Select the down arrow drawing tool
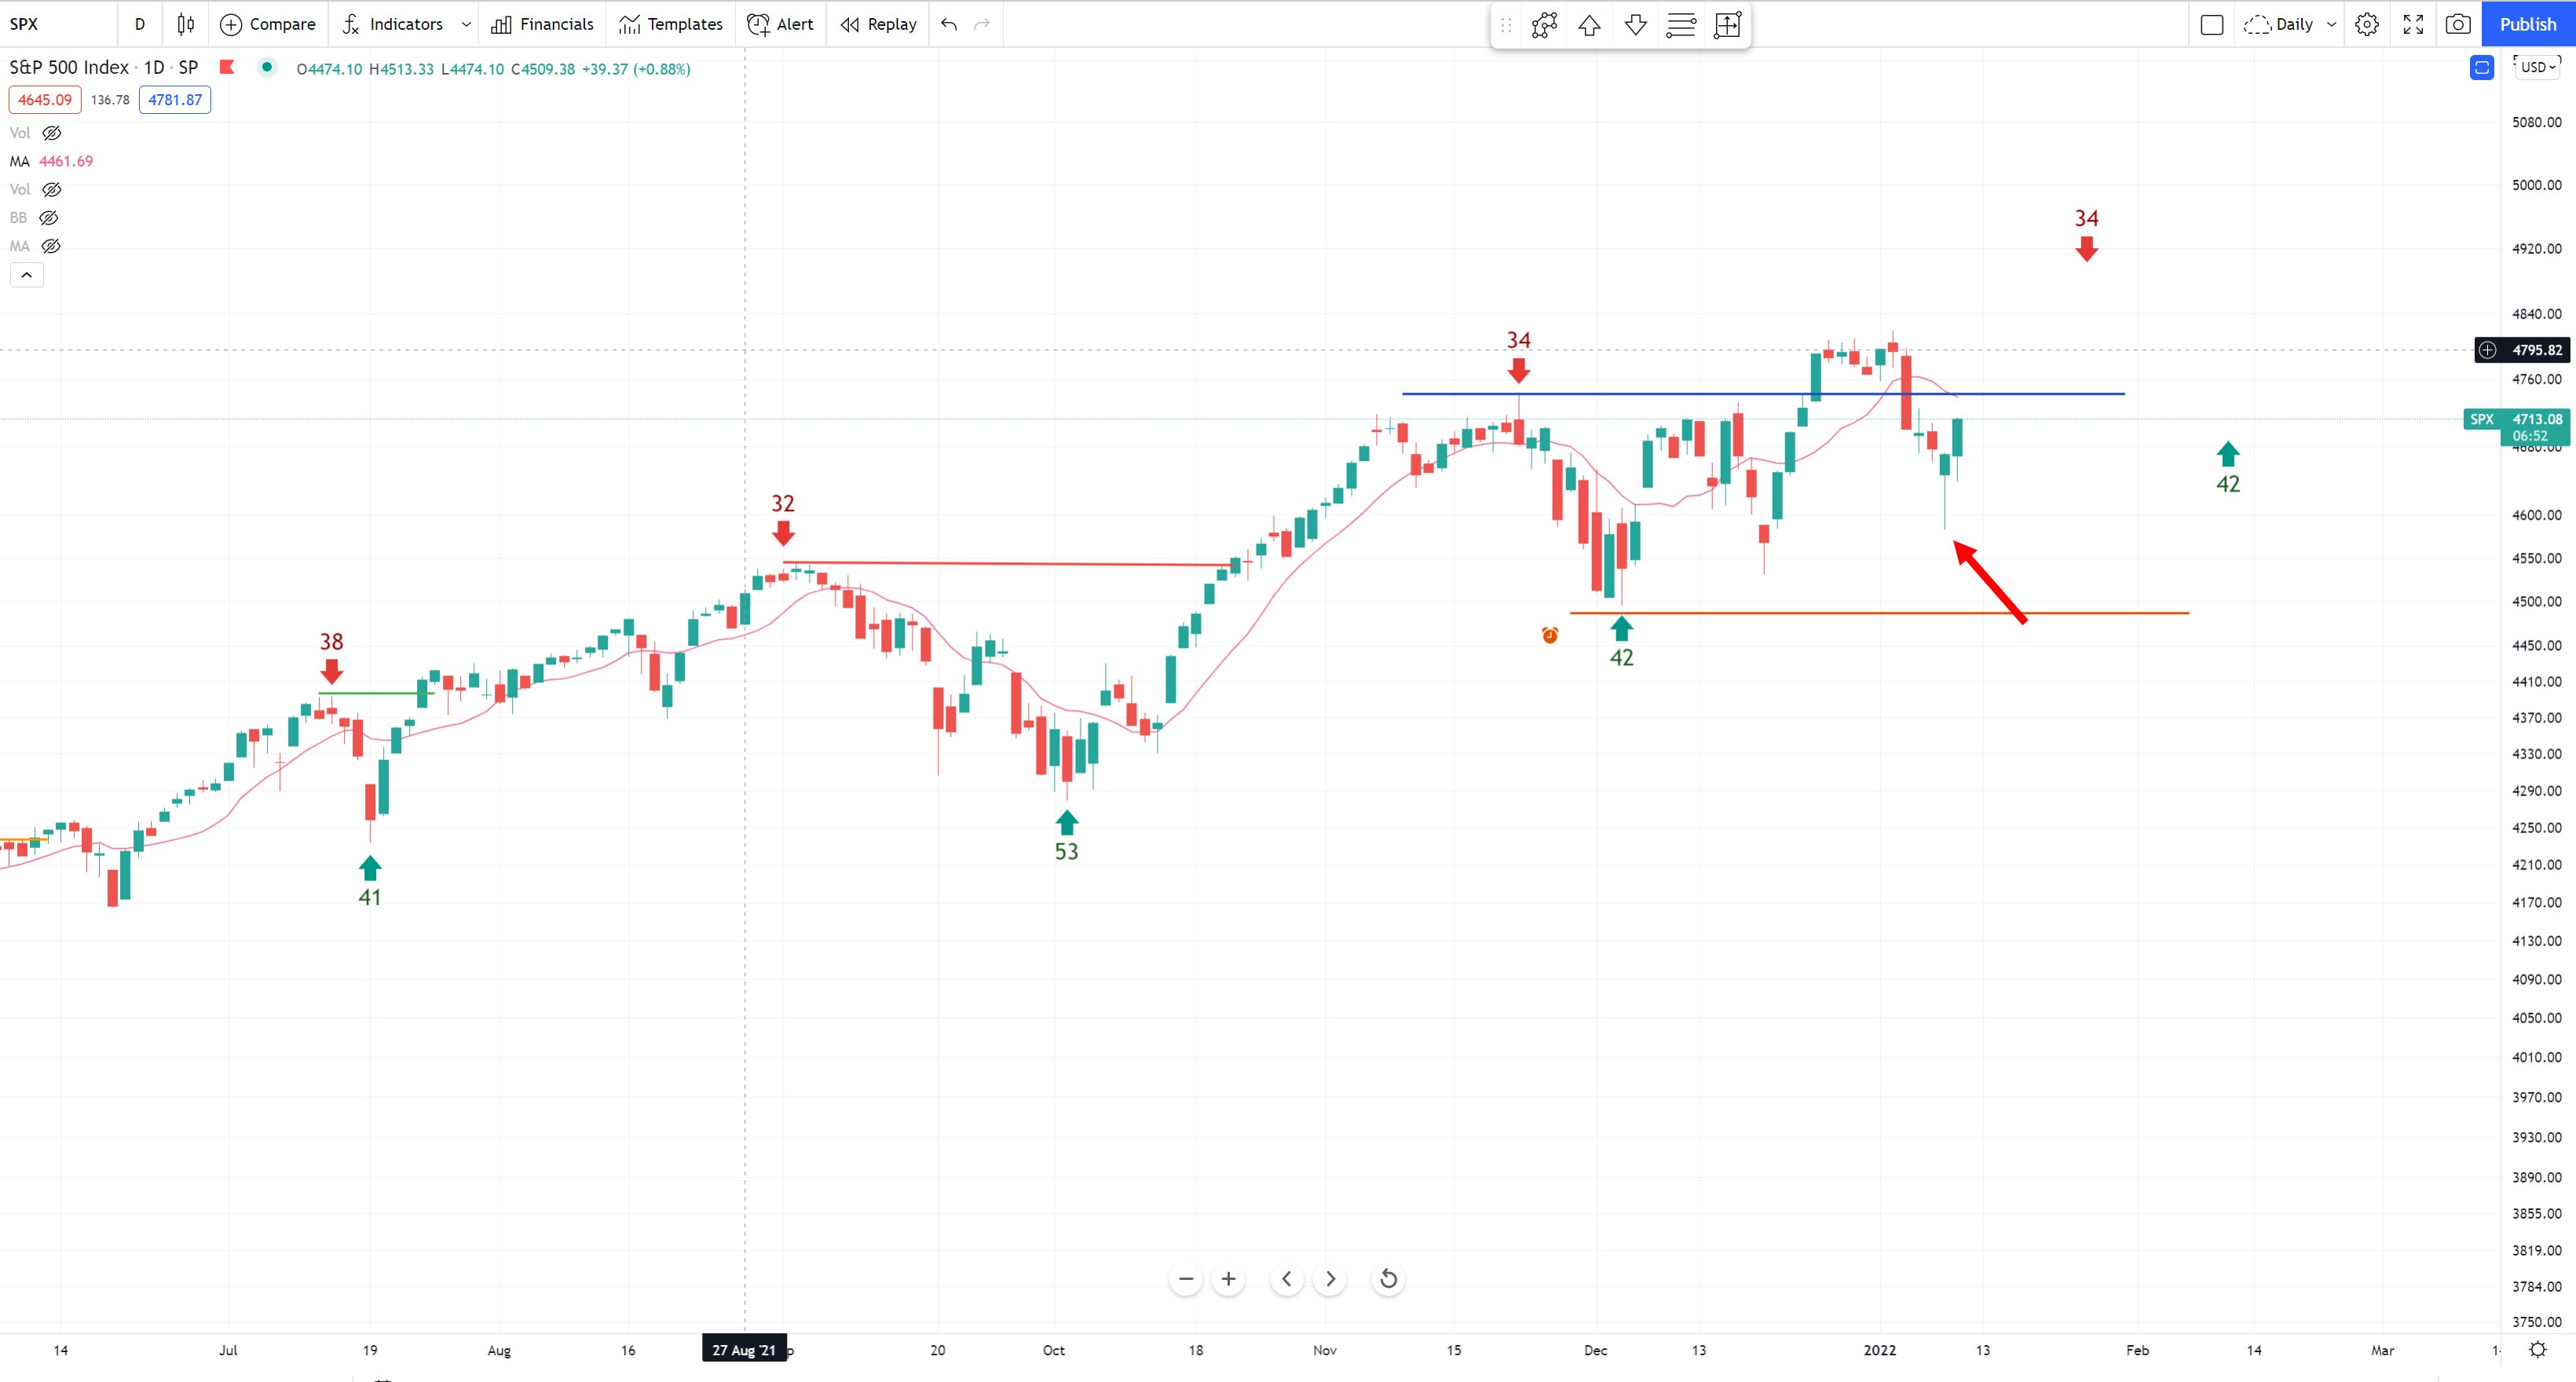 1635,25
